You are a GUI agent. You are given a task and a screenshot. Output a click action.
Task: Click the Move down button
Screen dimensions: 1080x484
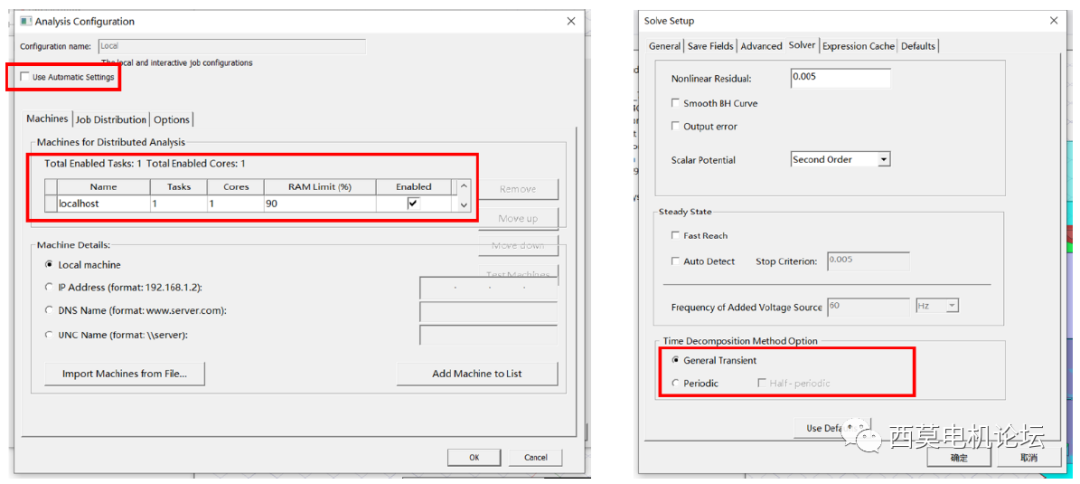(x=518, y=245)
